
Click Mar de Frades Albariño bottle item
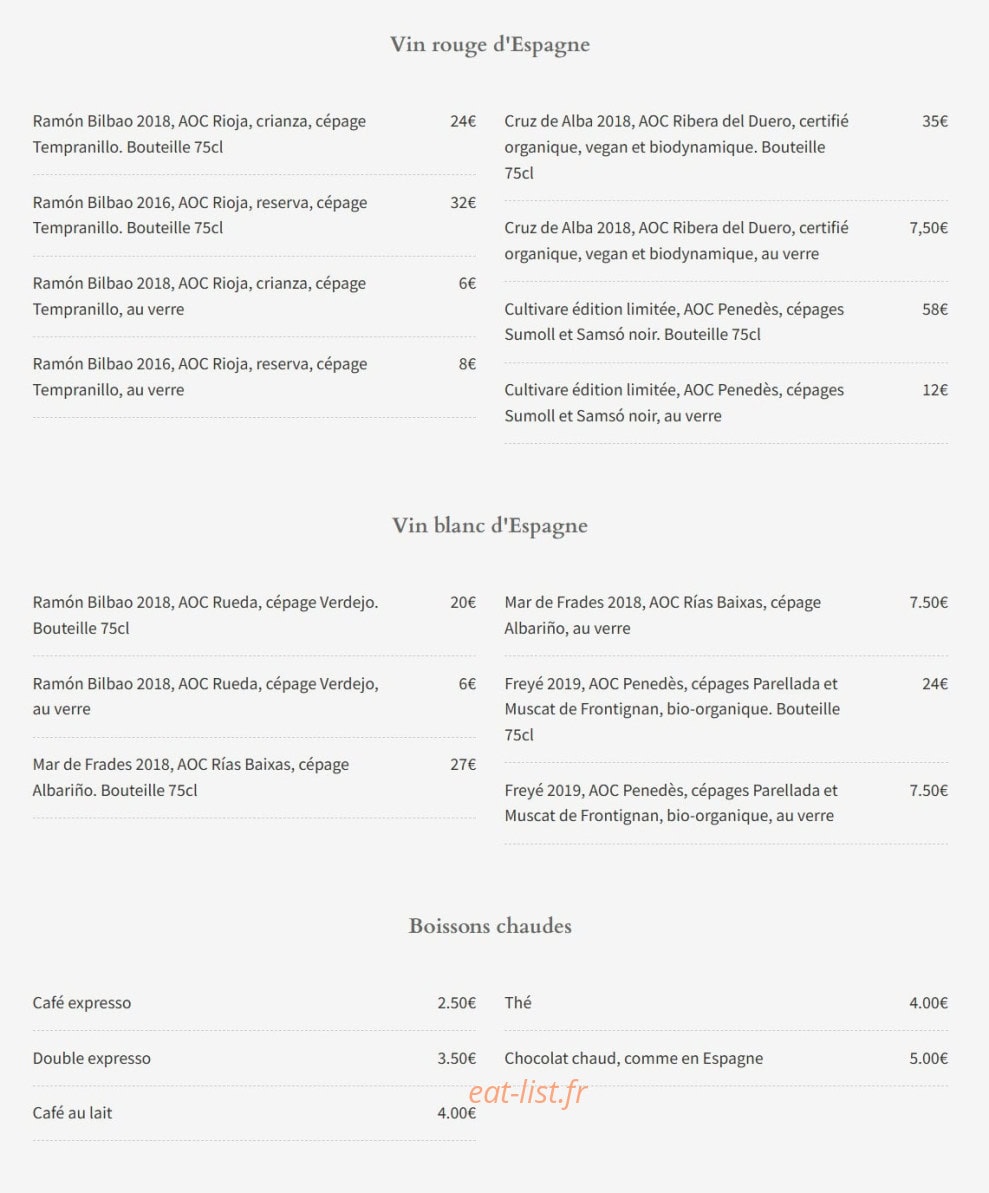coord(254,777)
